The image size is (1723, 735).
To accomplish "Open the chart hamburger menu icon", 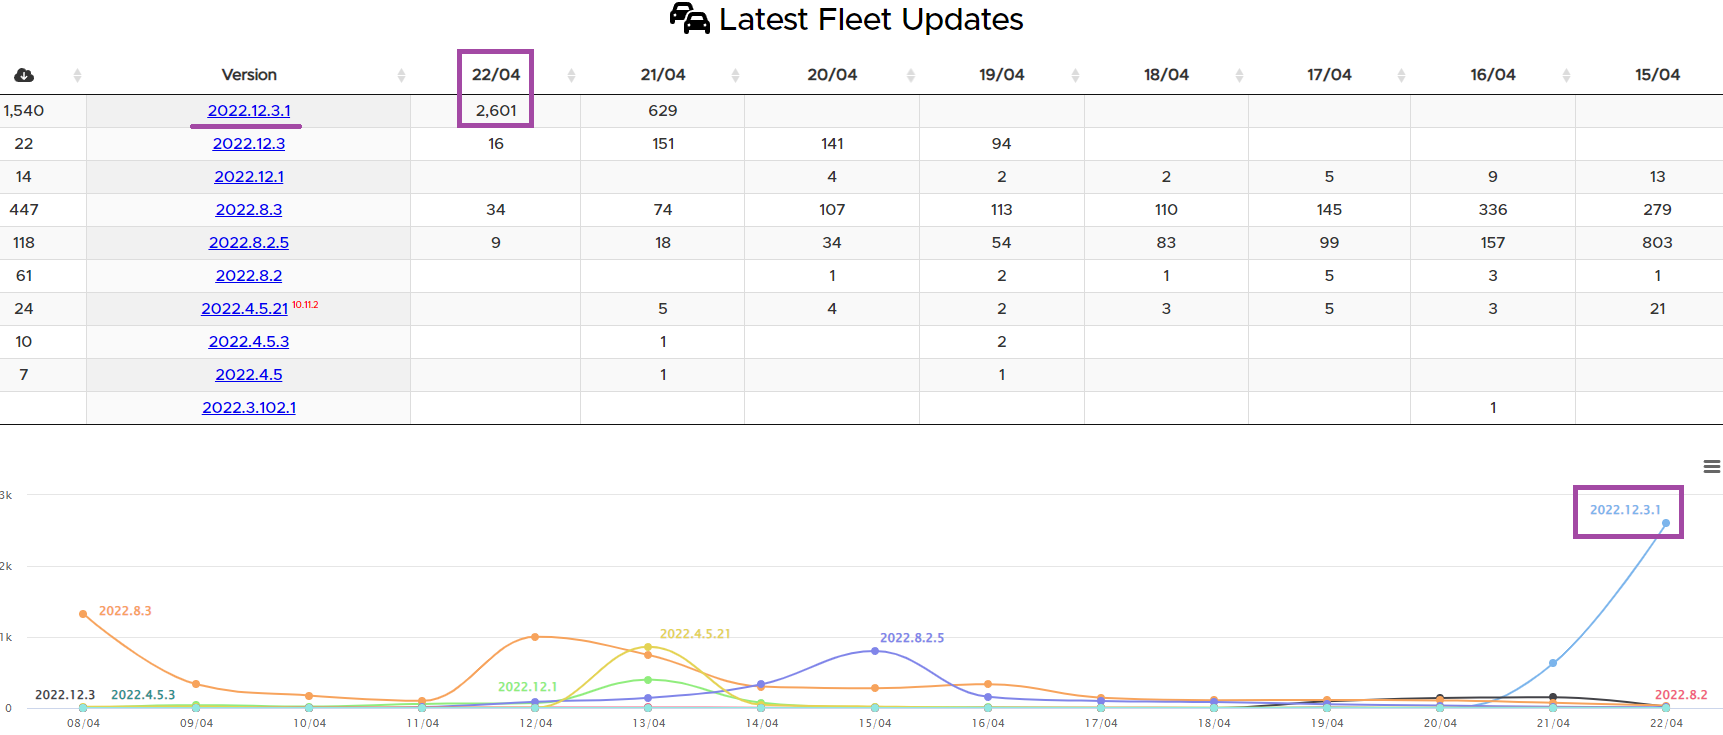I will click(x=1711, y=467).
